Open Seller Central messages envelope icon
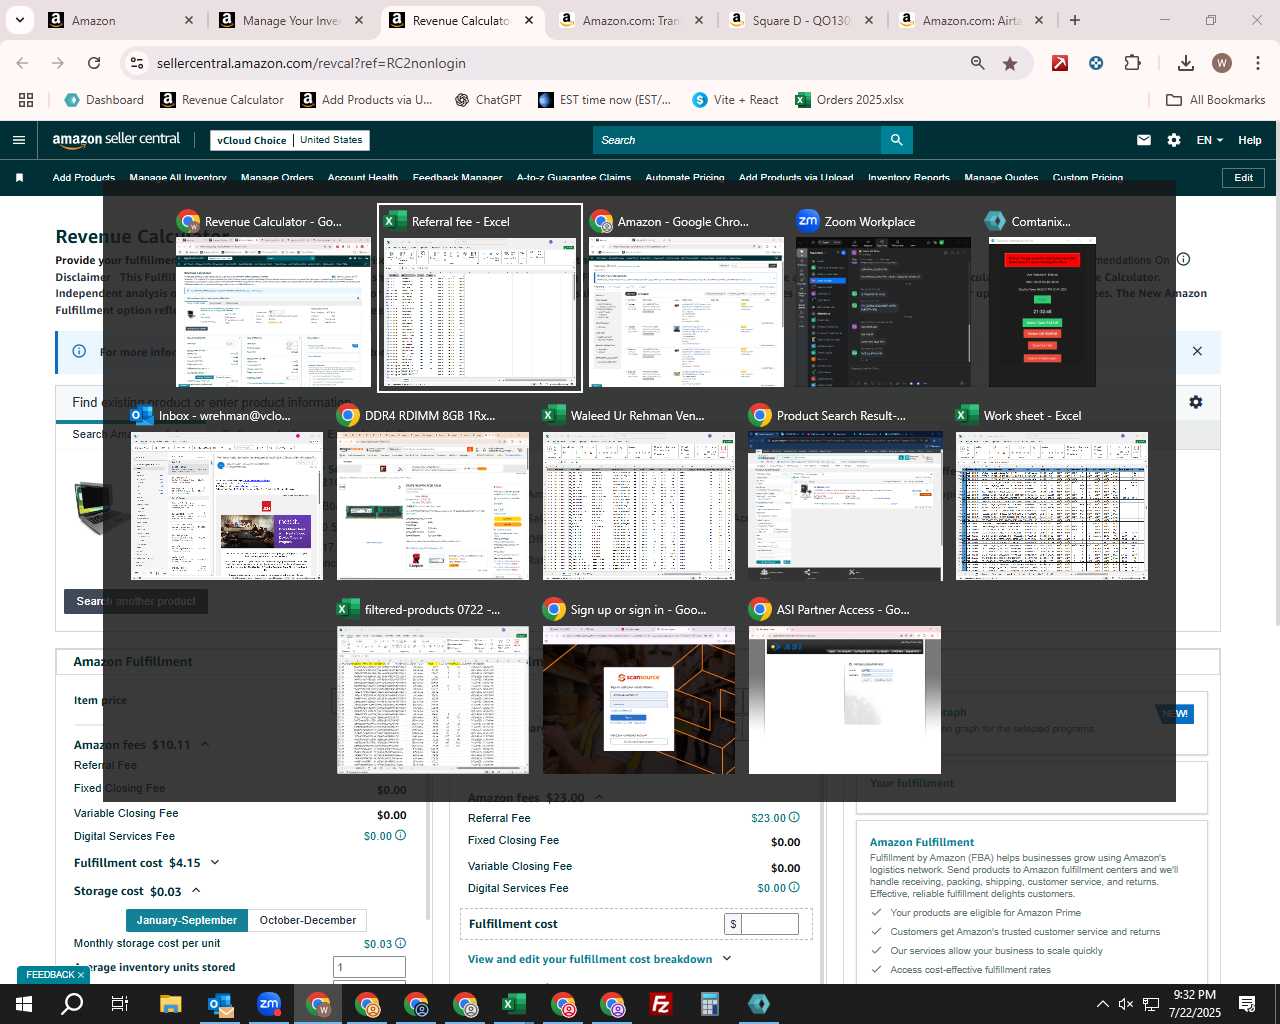 (1144, 140)
